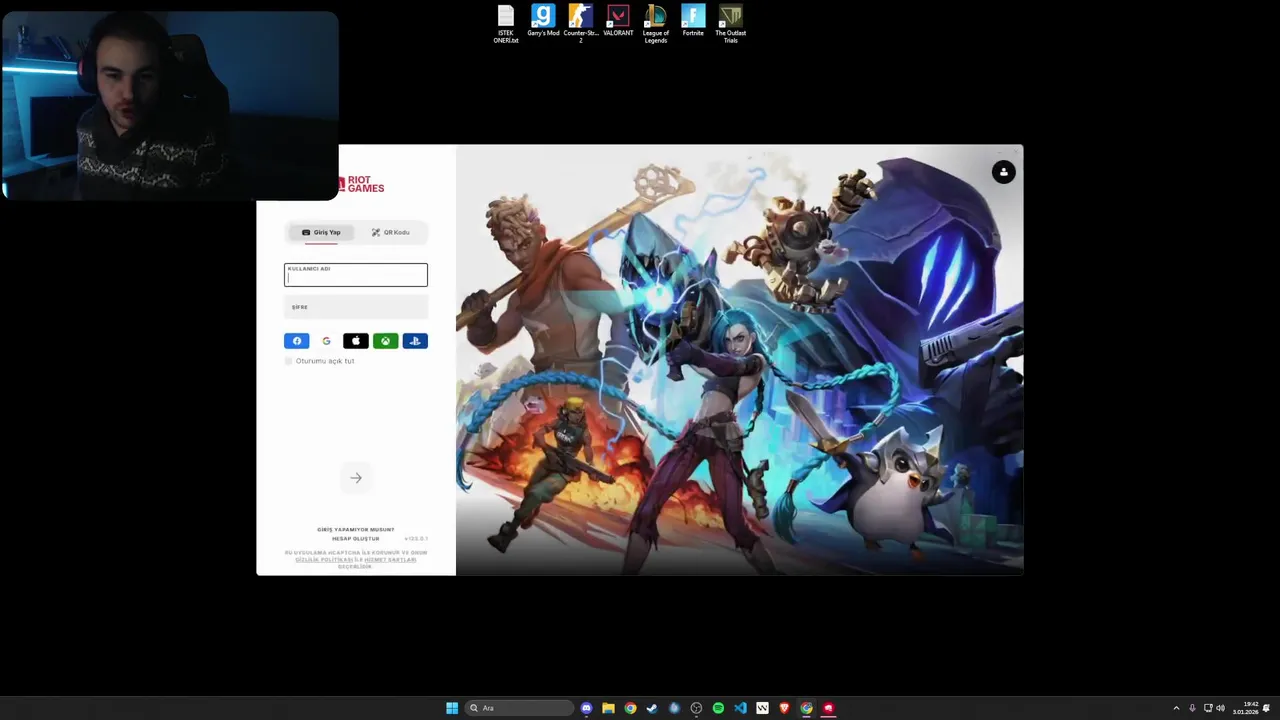Image resolution: width=1280 pixels, height=720 pixels.
Task: Show hidden system tray icons
Action: coord(1176,708)
